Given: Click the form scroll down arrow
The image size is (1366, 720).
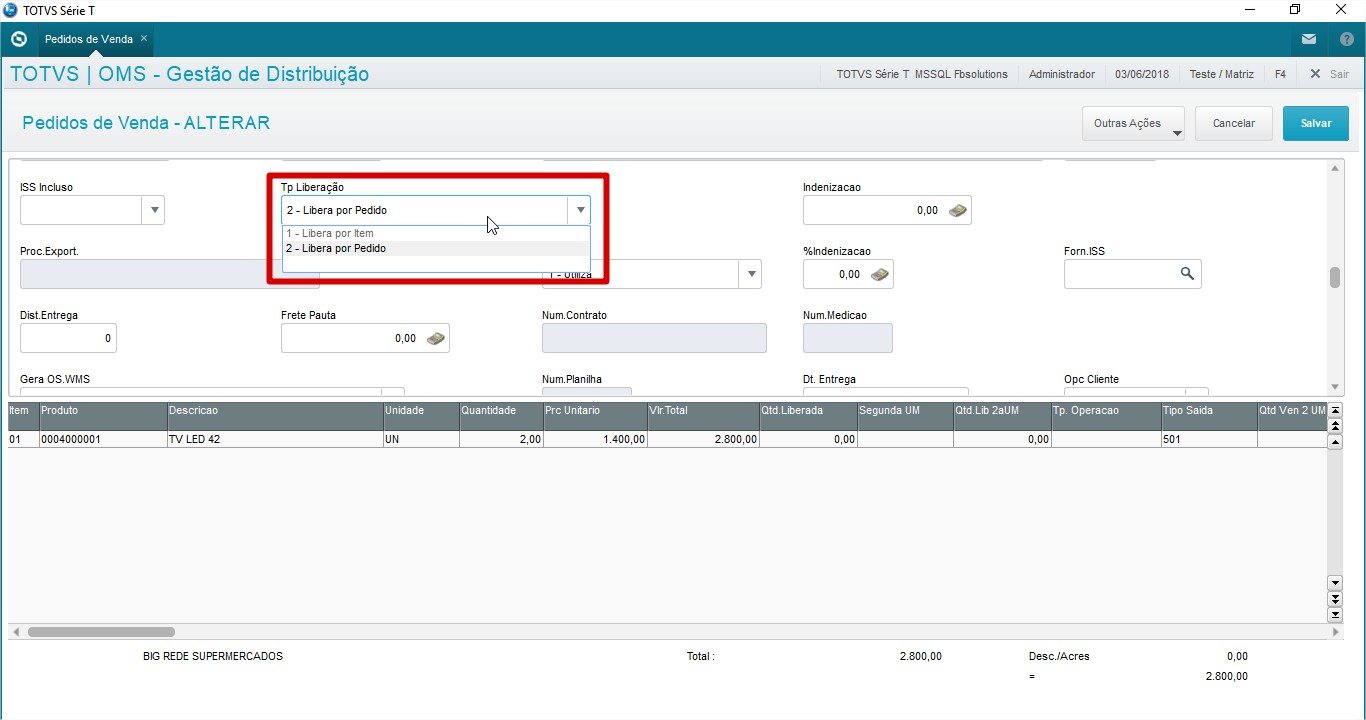Looking at the screenshot, I should tap(1335, 387).
